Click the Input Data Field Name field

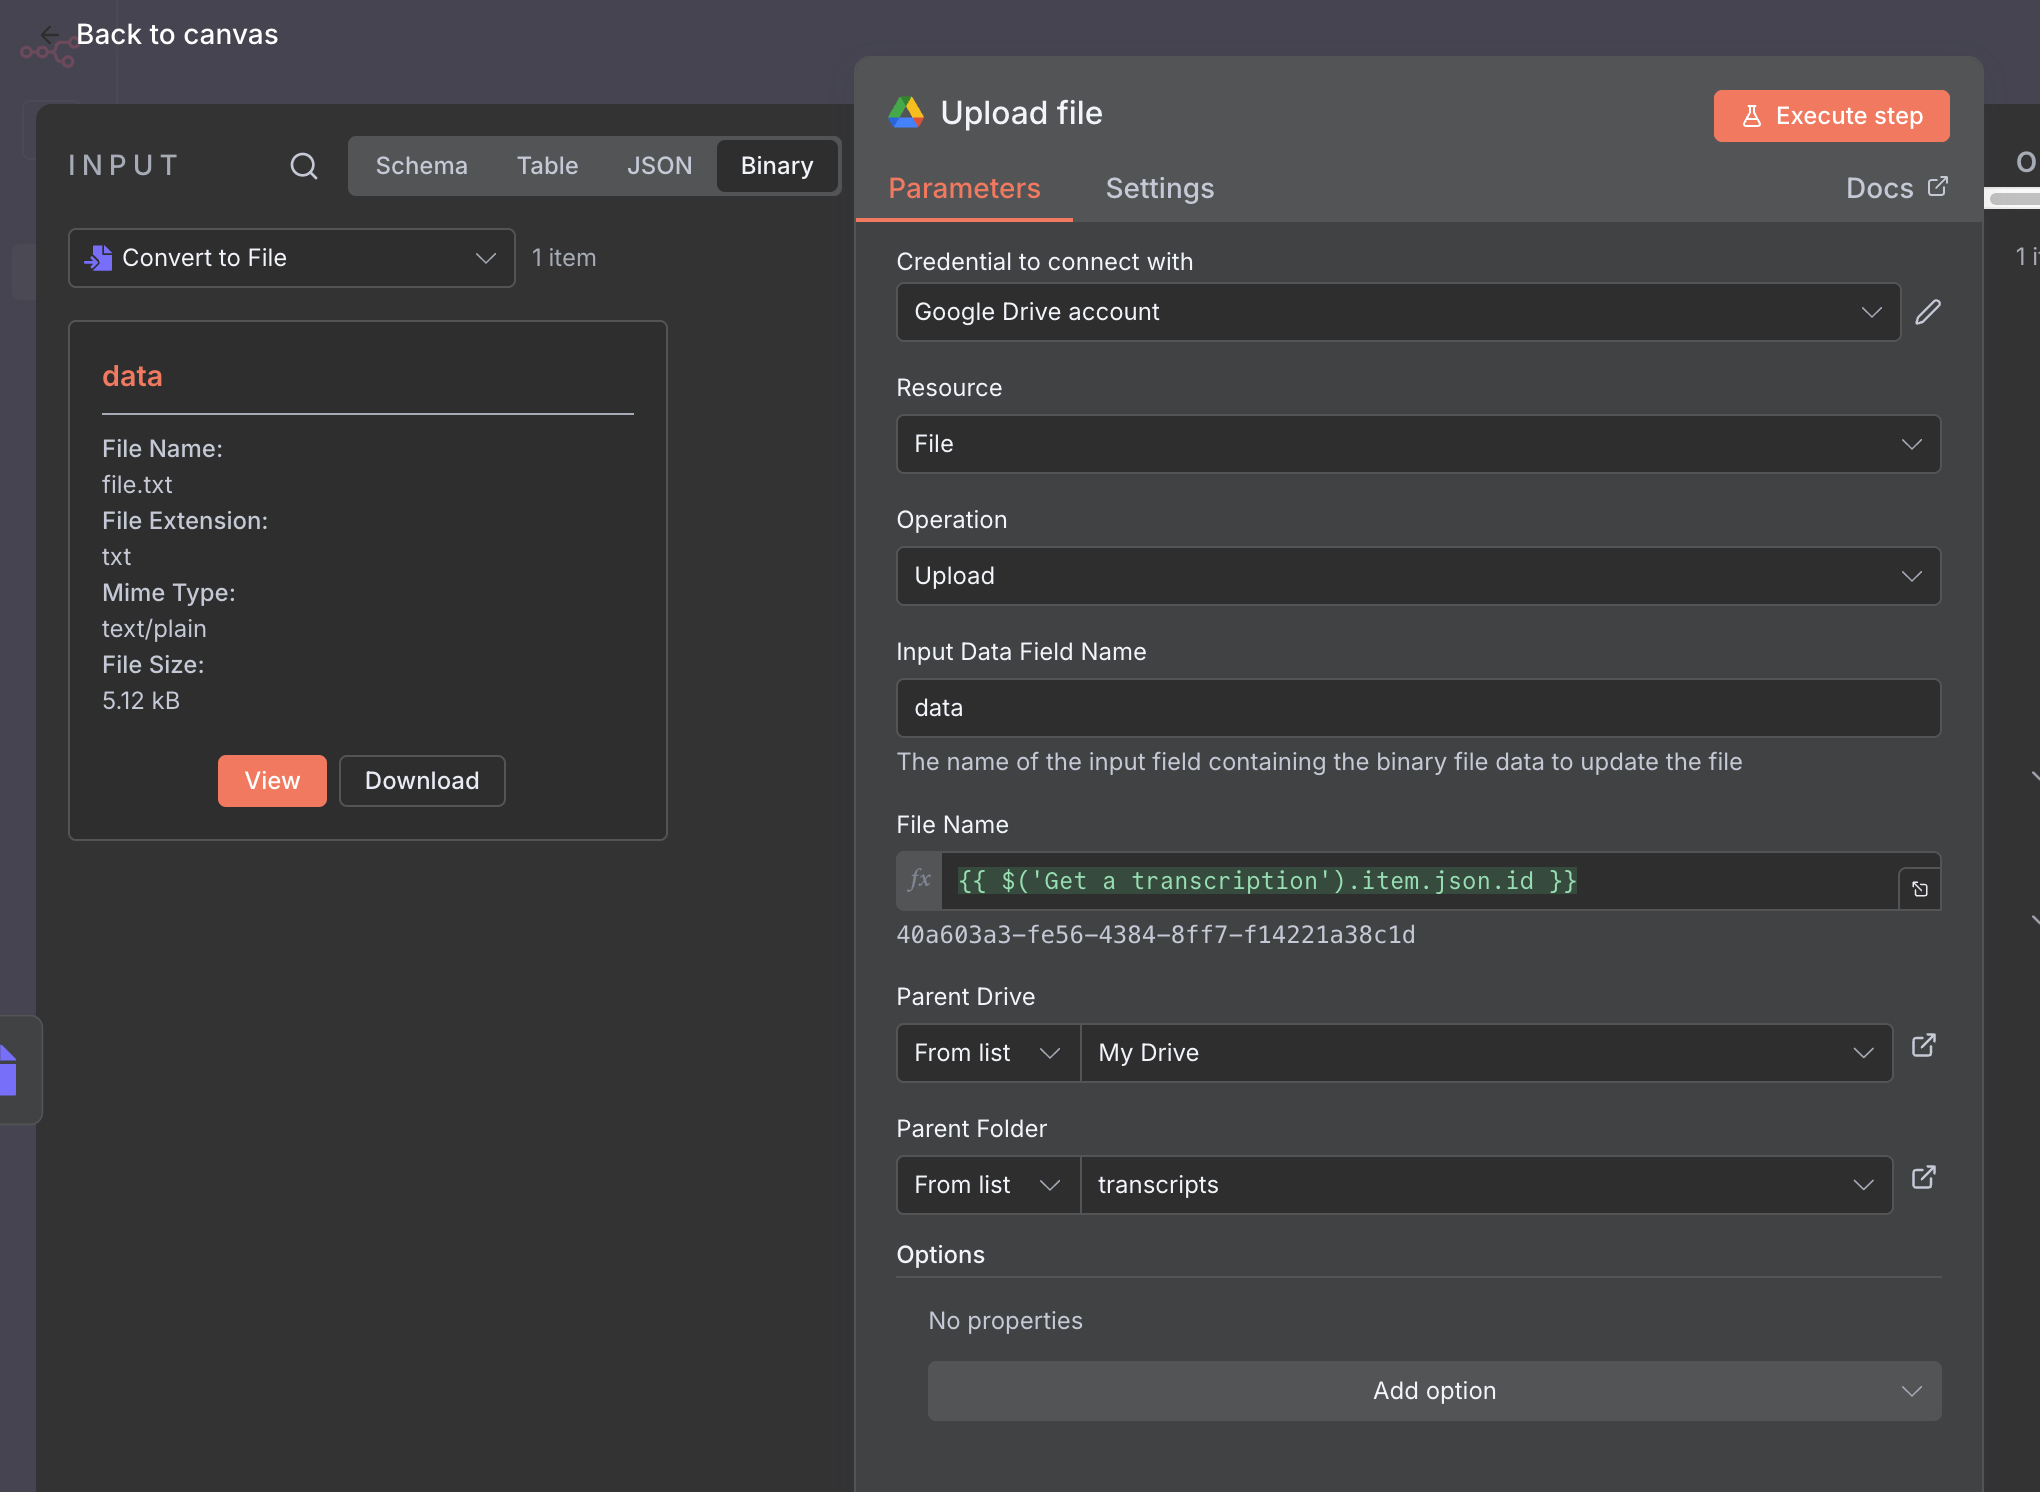(x=1417, y=708)
